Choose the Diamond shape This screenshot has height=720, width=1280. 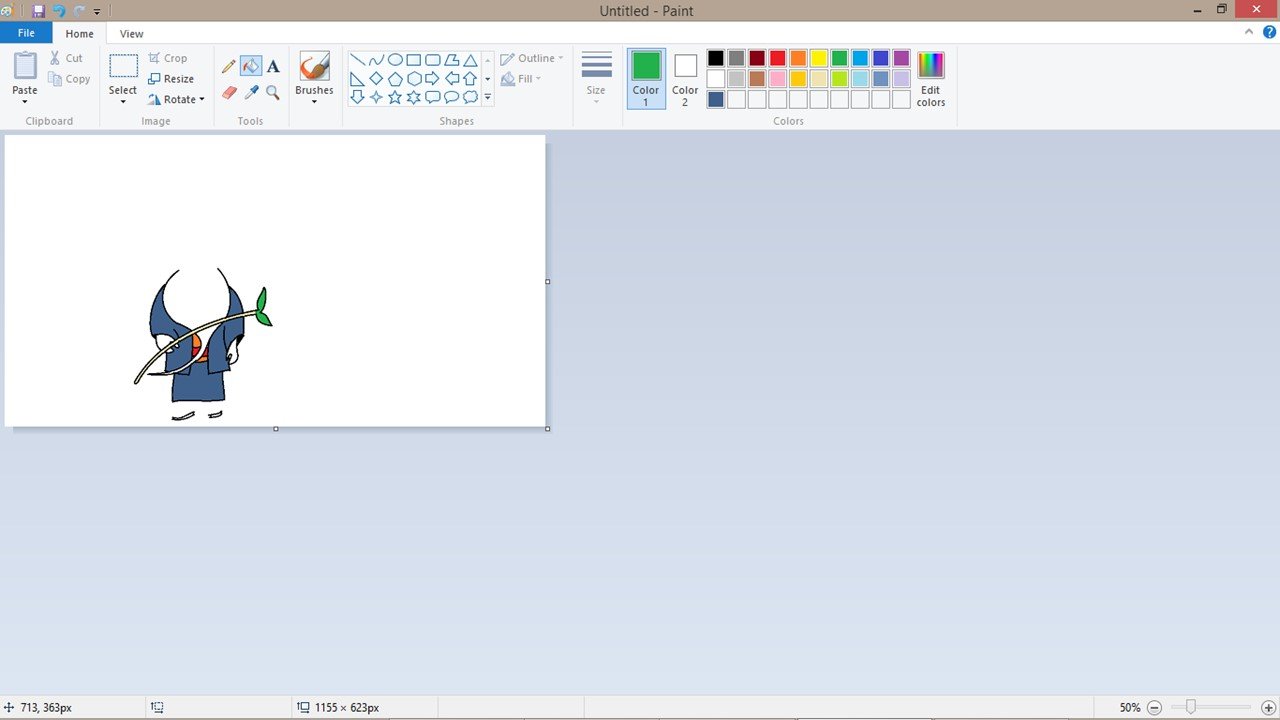(376, 79)
